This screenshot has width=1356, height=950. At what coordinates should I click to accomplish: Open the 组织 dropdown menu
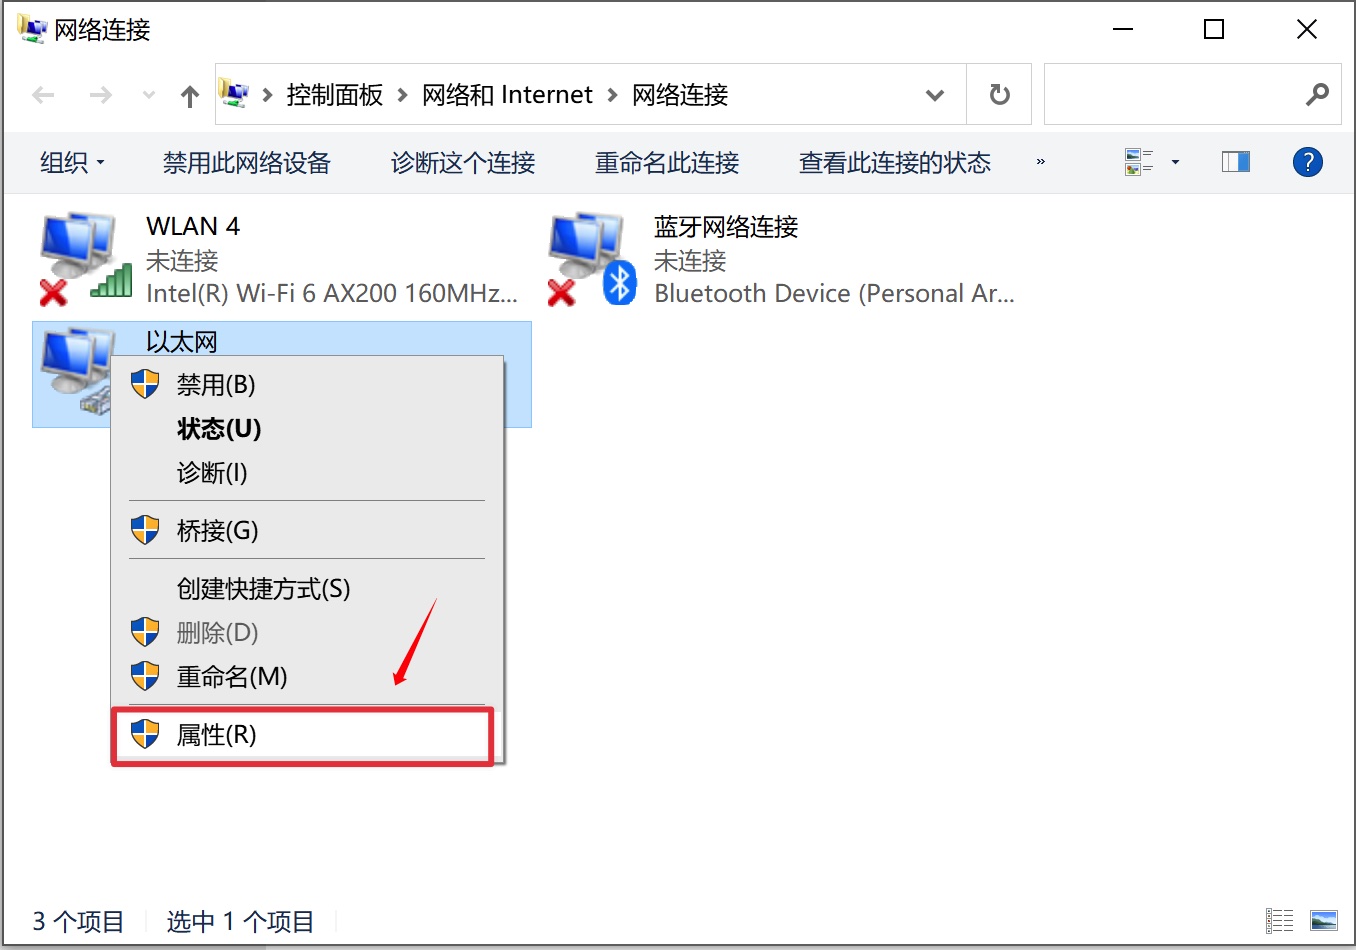(72, 162)
